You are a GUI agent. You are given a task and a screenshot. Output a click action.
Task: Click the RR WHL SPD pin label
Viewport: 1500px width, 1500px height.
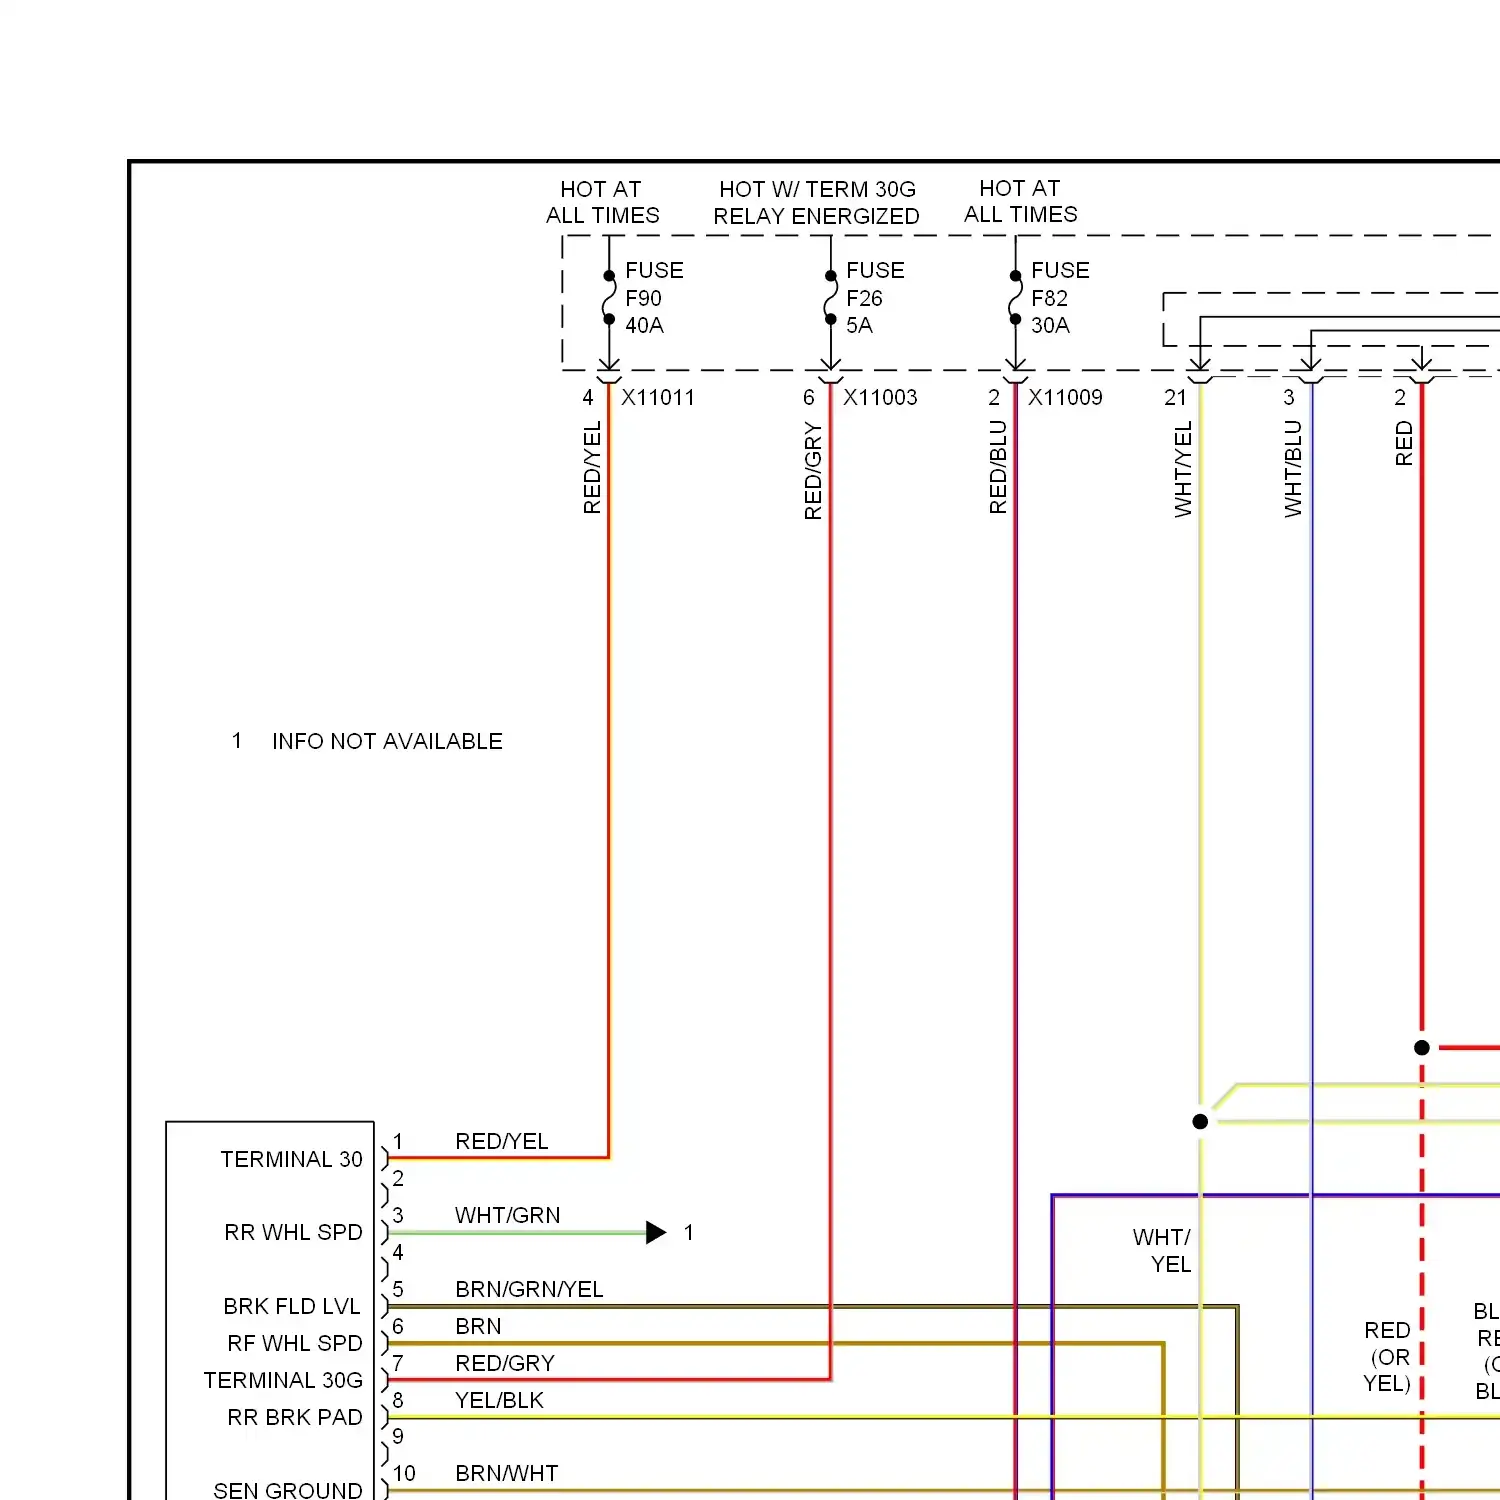293,1232
